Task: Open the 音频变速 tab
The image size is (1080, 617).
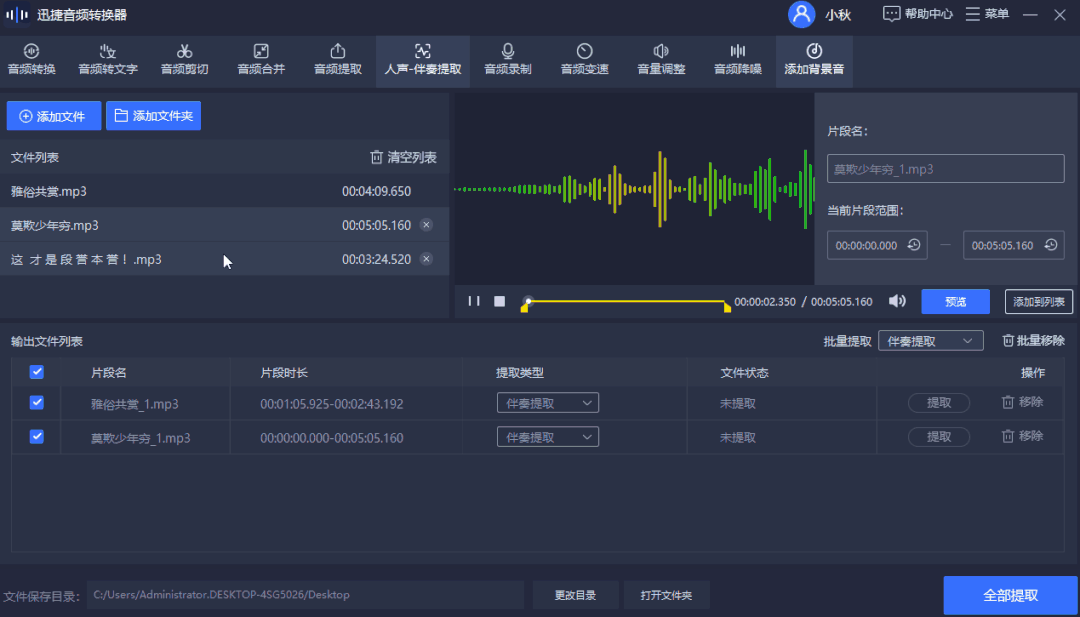Action: 584,61
